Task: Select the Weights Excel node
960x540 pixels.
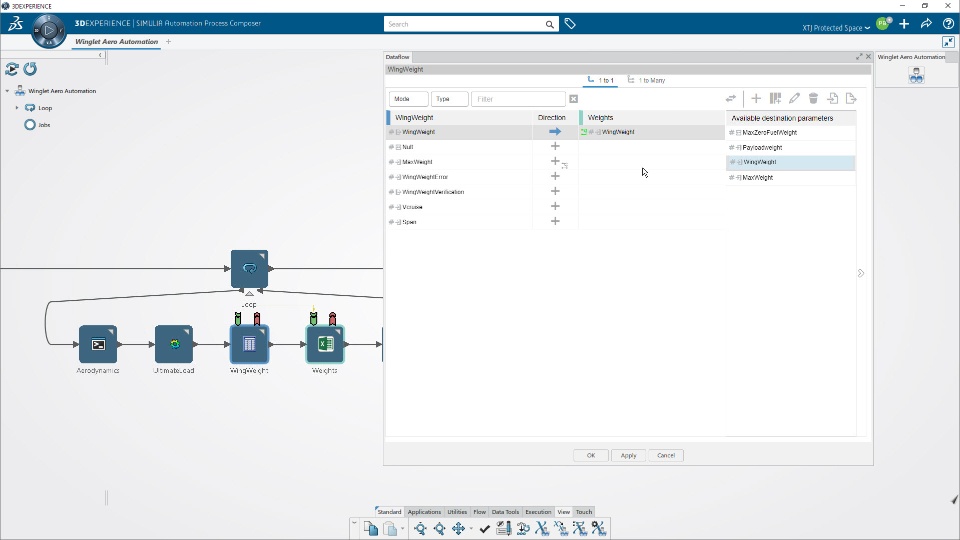Action: tap(325, 344)
